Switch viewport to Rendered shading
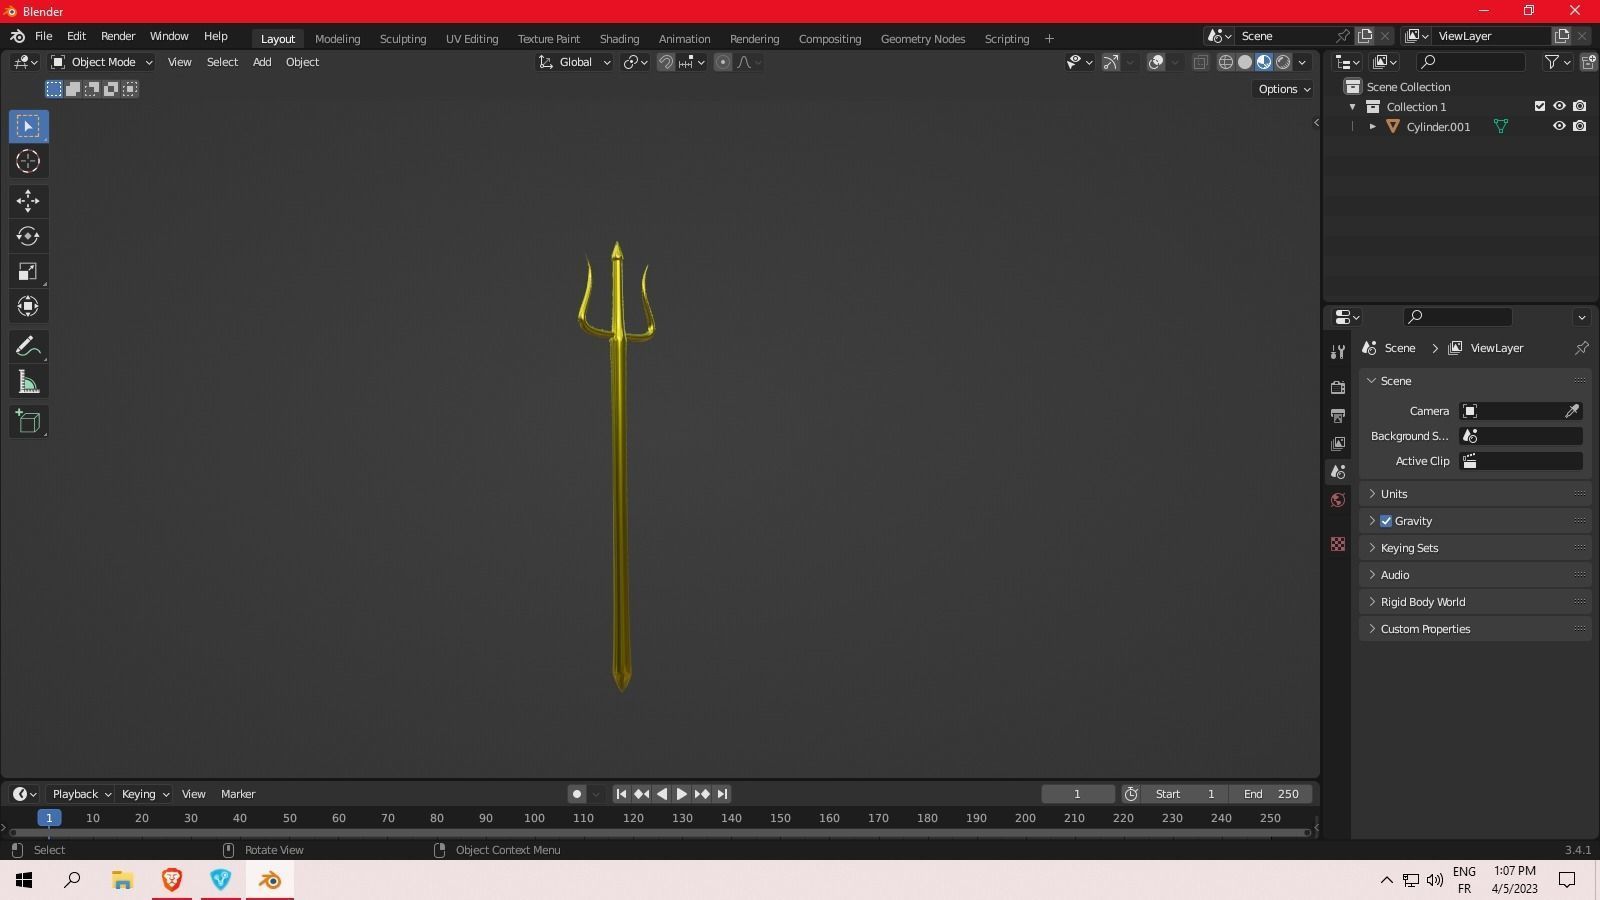 pyautogui.click(x=1283, y=62)
